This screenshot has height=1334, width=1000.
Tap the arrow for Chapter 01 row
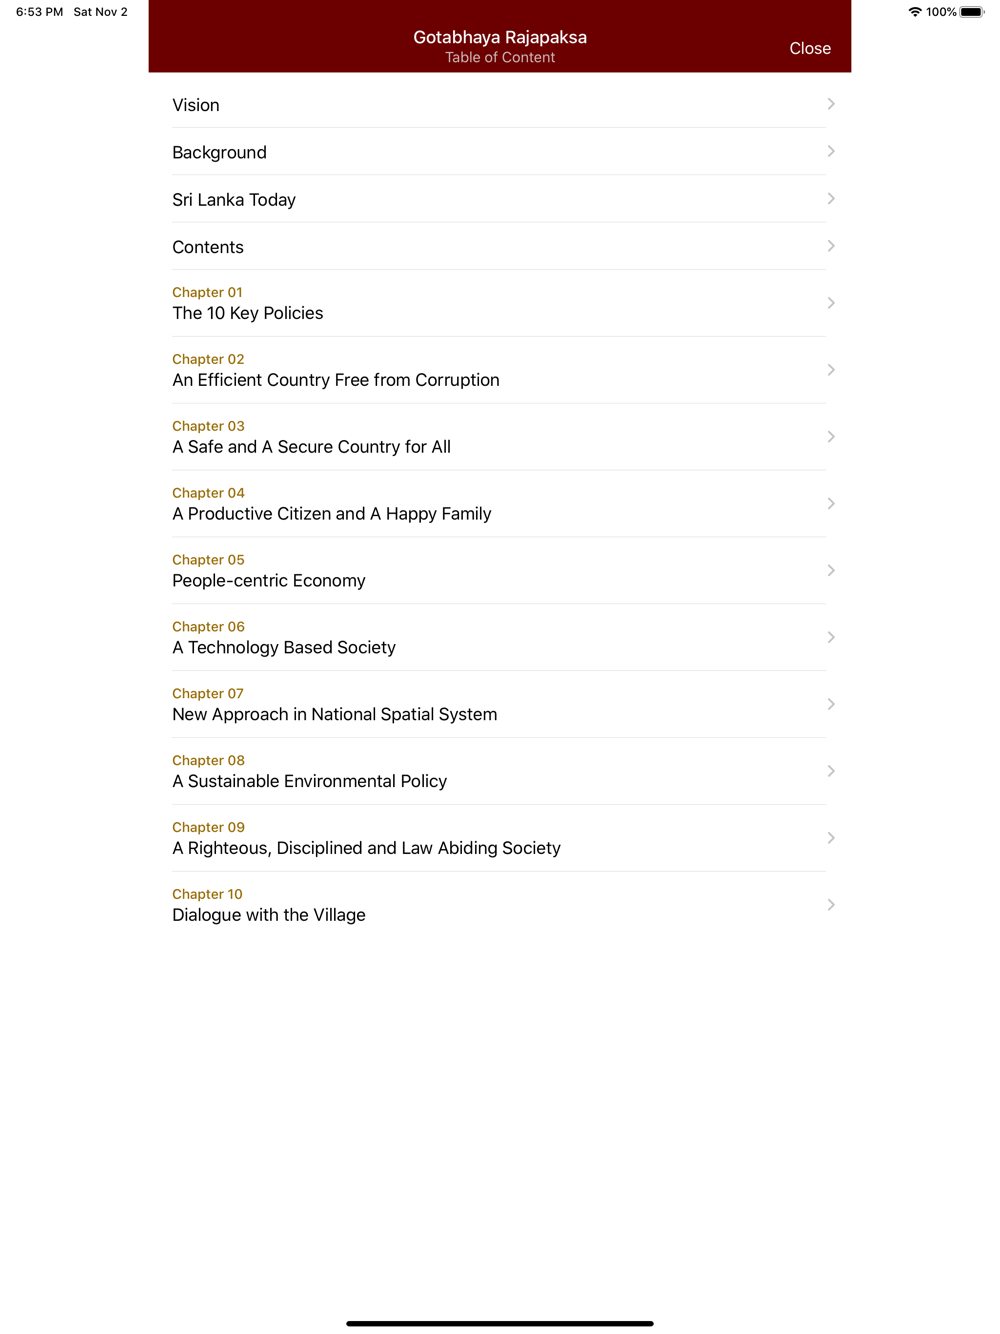tap(831, 303)
